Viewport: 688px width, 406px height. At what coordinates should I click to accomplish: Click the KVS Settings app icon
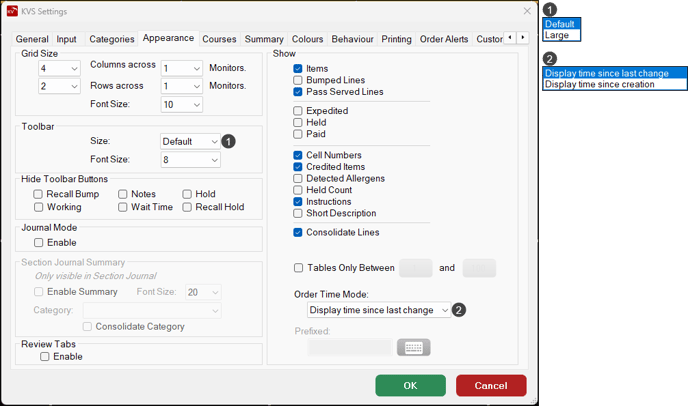click(x=13, y=11)
